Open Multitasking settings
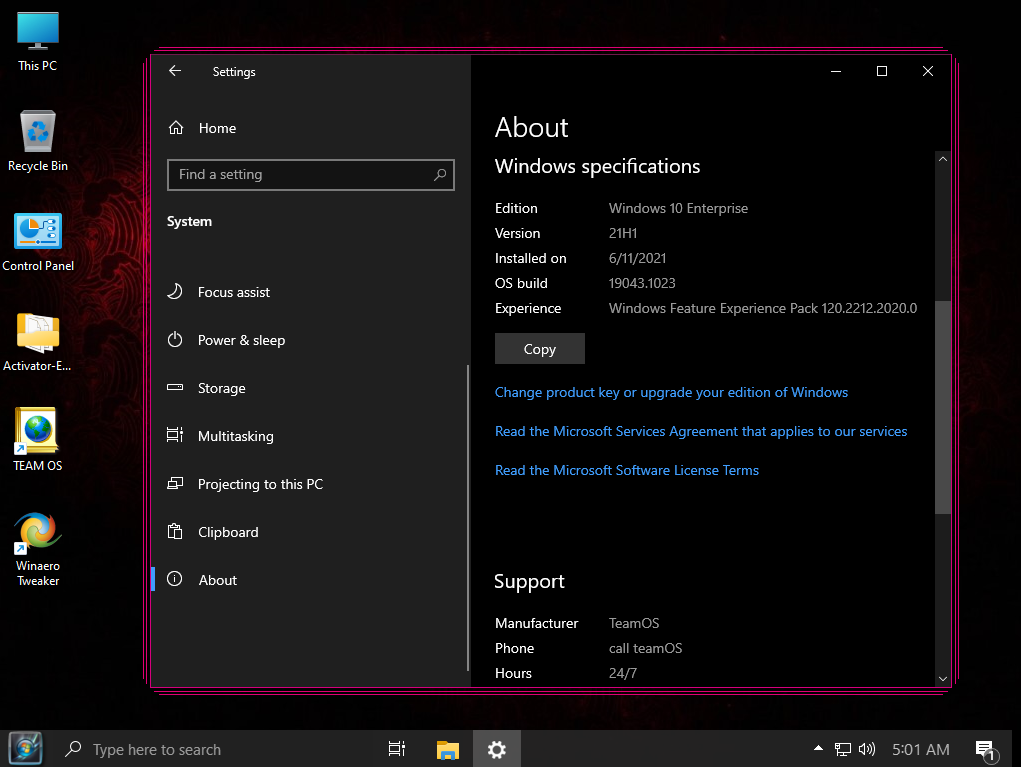The width and height of the screenshot is (1021, 767). [x=236, y=436]
